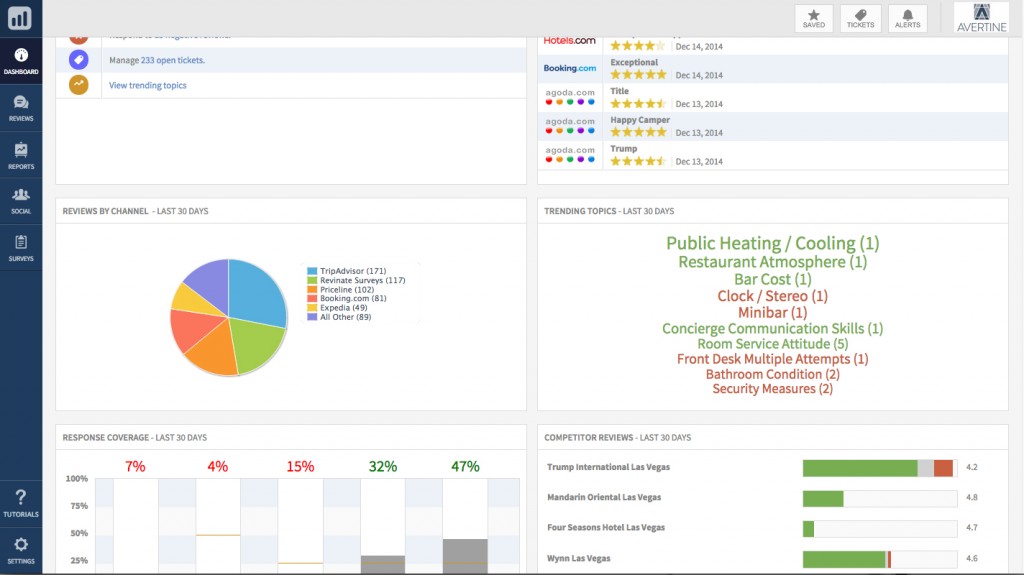The width and height of the screenshot is (1024, 575).
Task: Show Alerts bell notifications
Action: pyautogui.click(x=907, y=18)
